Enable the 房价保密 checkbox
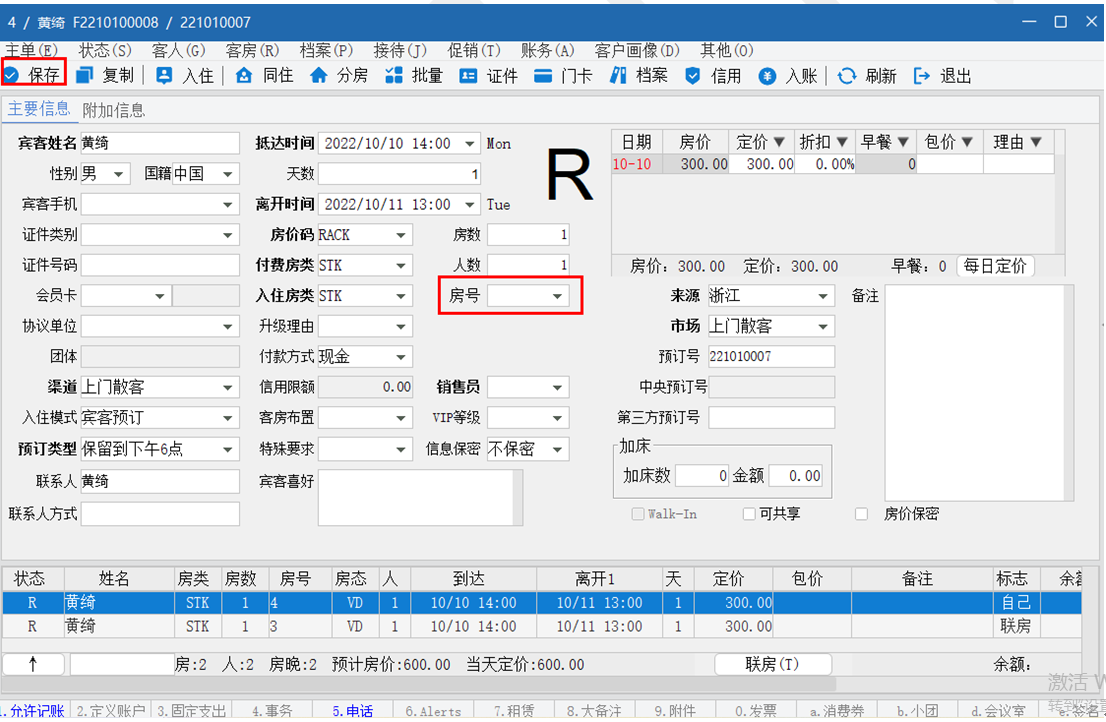This screenshot has width=1106, height=722. point(861,514)
